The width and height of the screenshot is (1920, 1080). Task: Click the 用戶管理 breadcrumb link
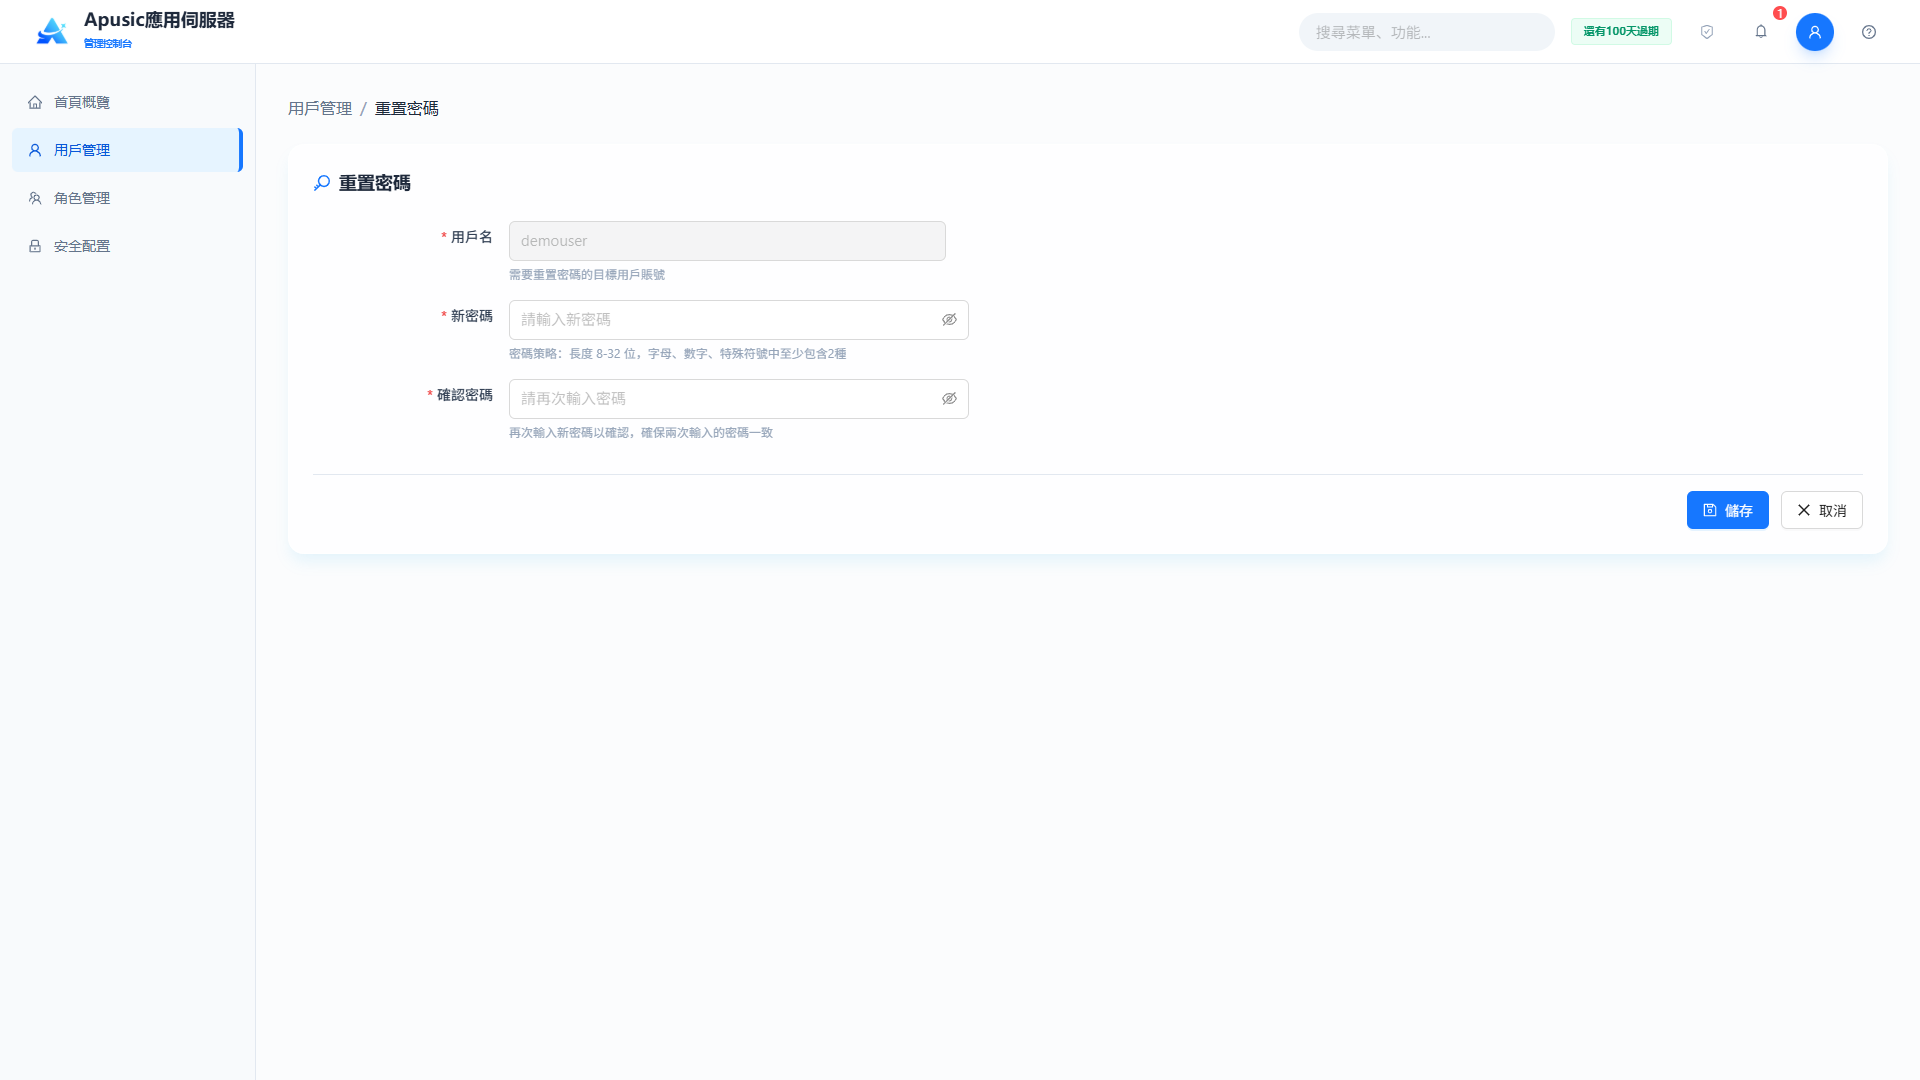[x=320, y=108]
